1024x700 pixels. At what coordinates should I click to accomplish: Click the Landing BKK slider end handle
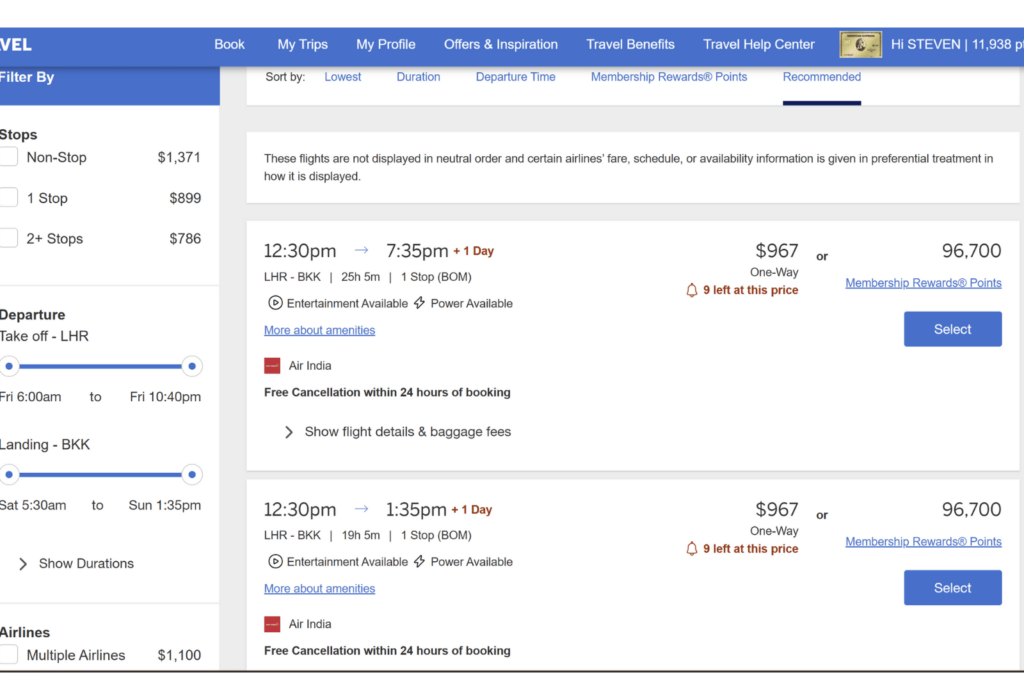click(x=192, y=475)
